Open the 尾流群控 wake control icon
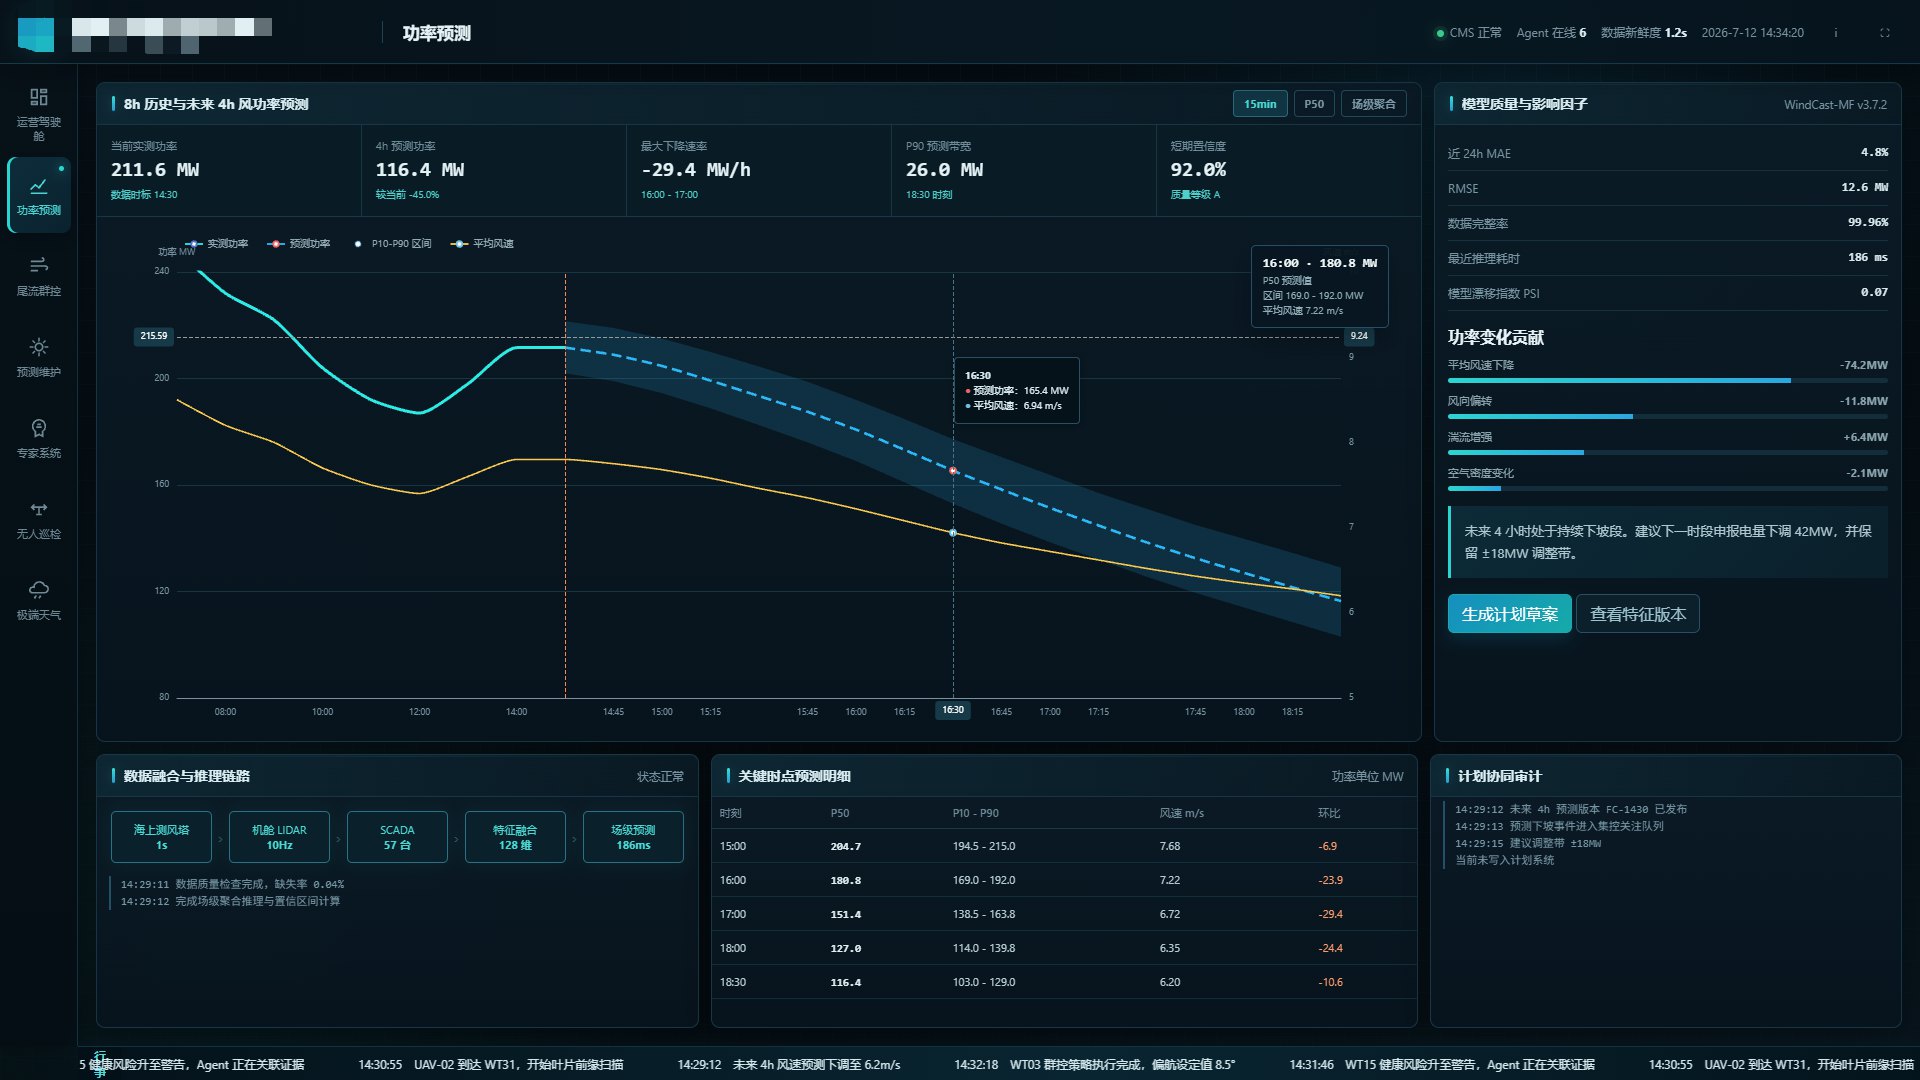This screenshot has width=1920, height=1080. 38,265
